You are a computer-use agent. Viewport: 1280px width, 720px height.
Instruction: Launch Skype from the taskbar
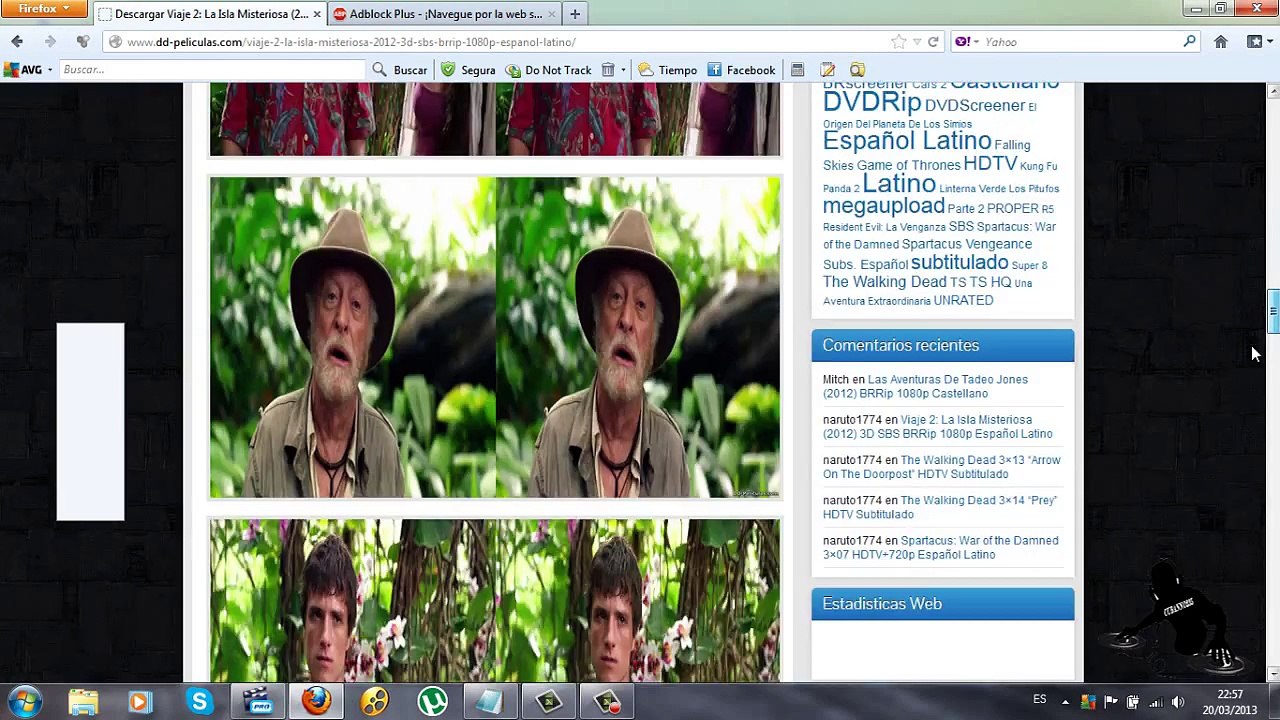199,701
